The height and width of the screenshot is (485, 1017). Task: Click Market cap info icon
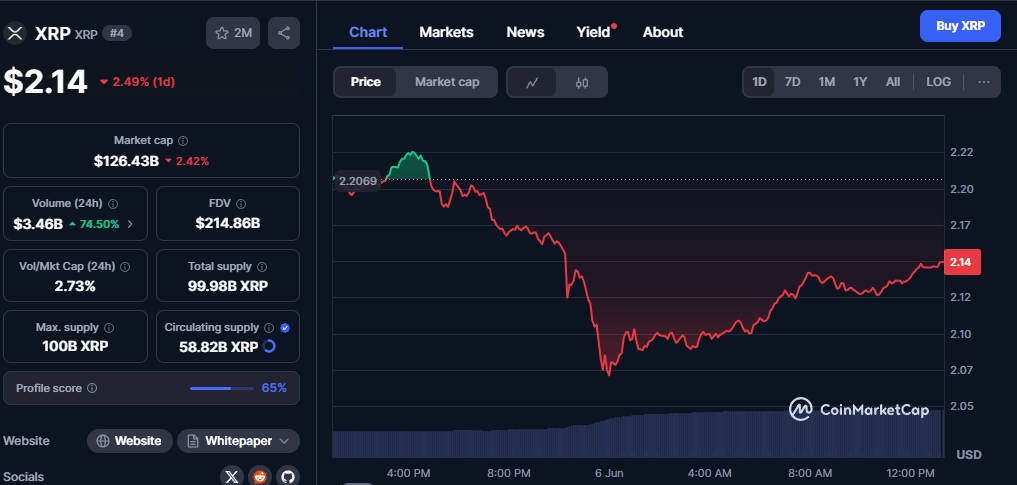tap(184, 141)
